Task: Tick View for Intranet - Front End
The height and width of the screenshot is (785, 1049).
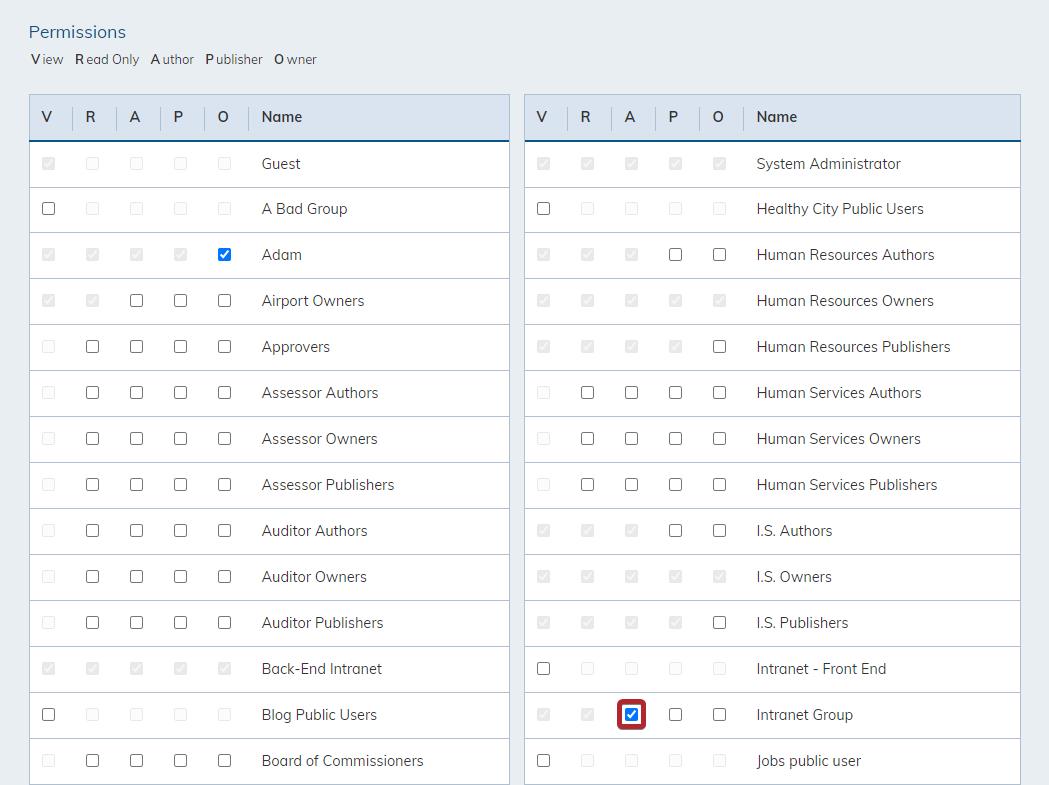Action: point(543,669)
